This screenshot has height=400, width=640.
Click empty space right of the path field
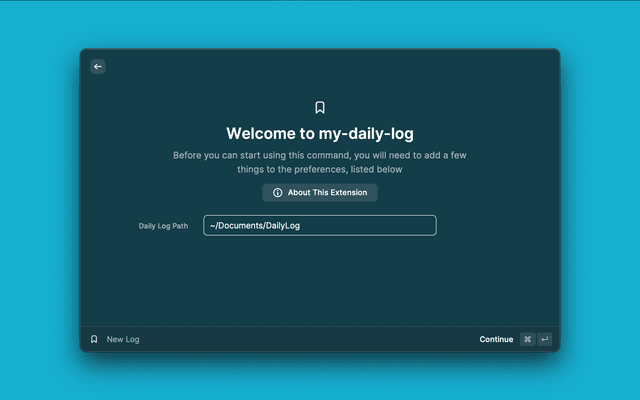tap(495, 226)
